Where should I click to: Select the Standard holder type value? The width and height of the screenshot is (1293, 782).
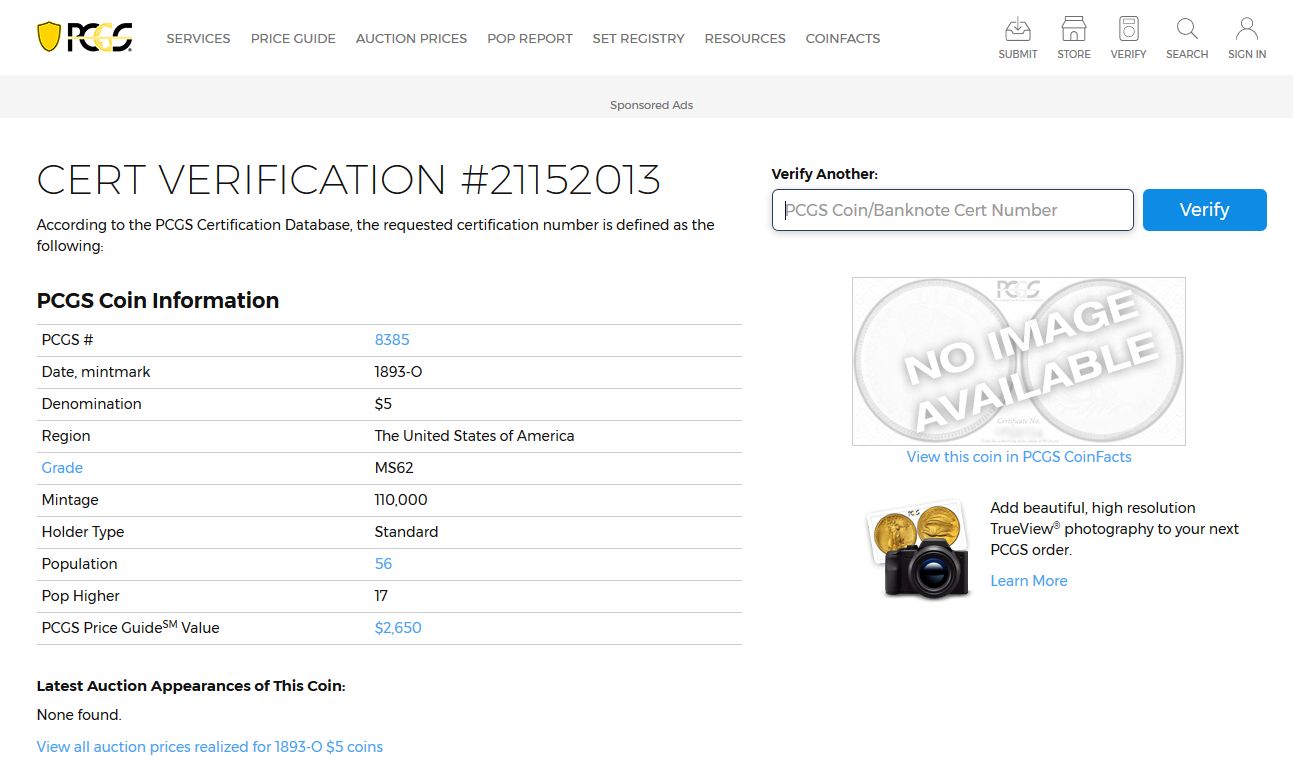pyautogui.click(x=406, y=532)
